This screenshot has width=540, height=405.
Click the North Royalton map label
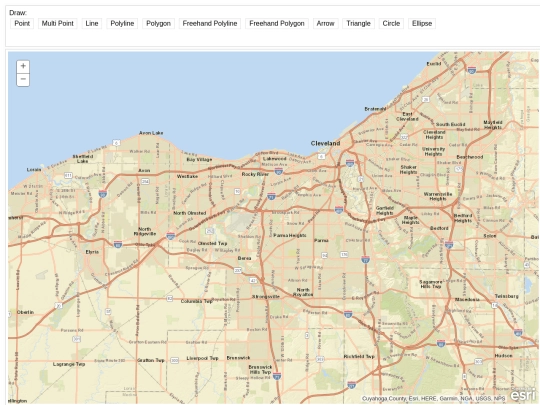pyautogui.click(x=303, y=292)
